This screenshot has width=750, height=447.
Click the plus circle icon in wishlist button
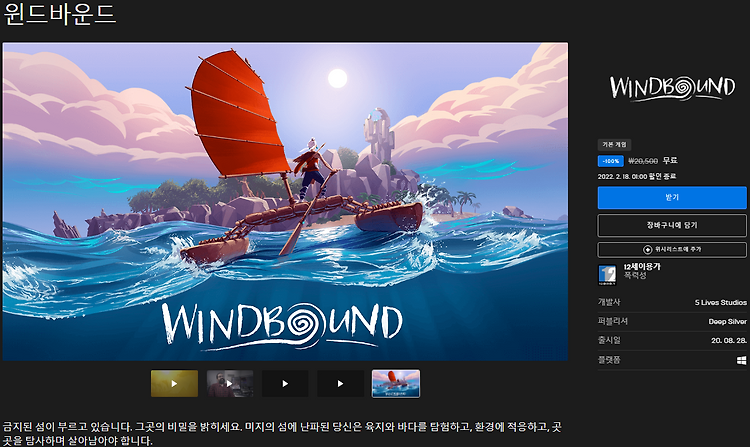point(648,250)
